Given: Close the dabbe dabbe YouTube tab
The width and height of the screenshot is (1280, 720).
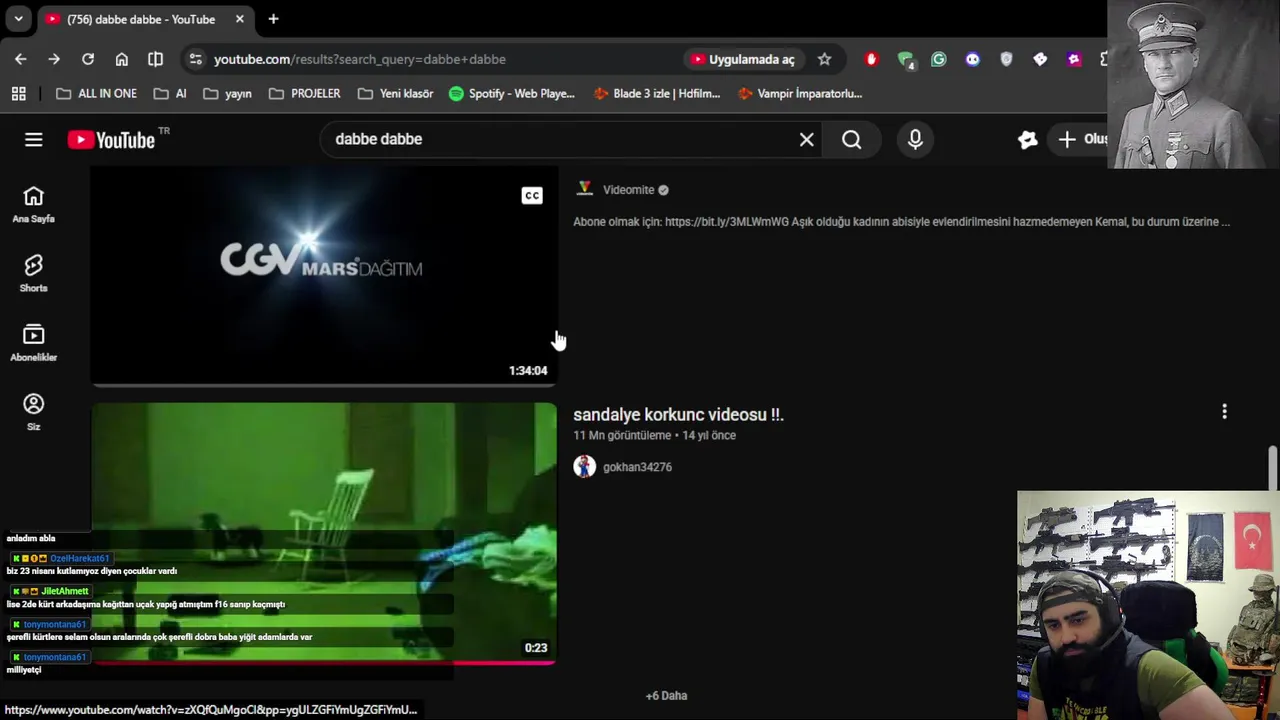Looking at the screenshot, I should [x=240, y=19].
